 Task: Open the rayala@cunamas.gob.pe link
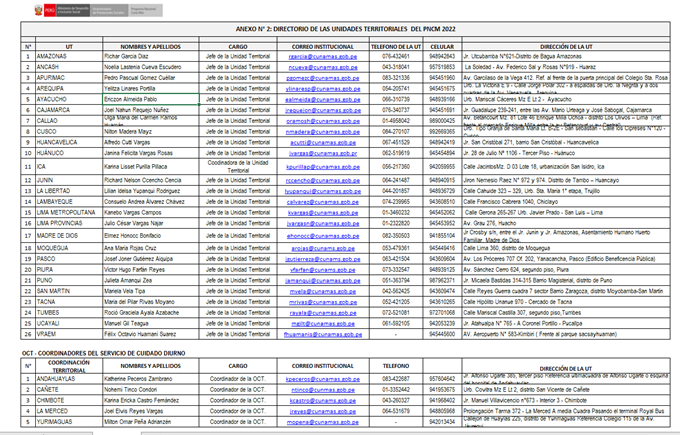(x=323, y=313)
